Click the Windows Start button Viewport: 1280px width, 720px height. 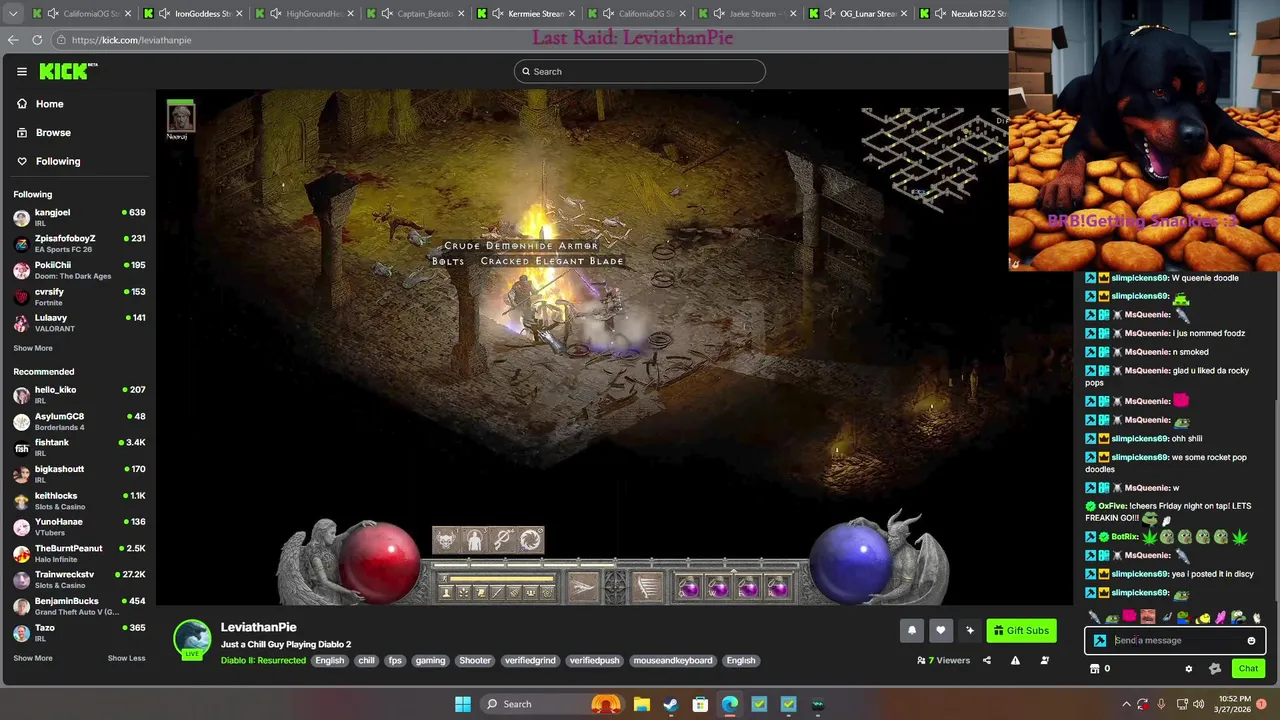[462, 704]
